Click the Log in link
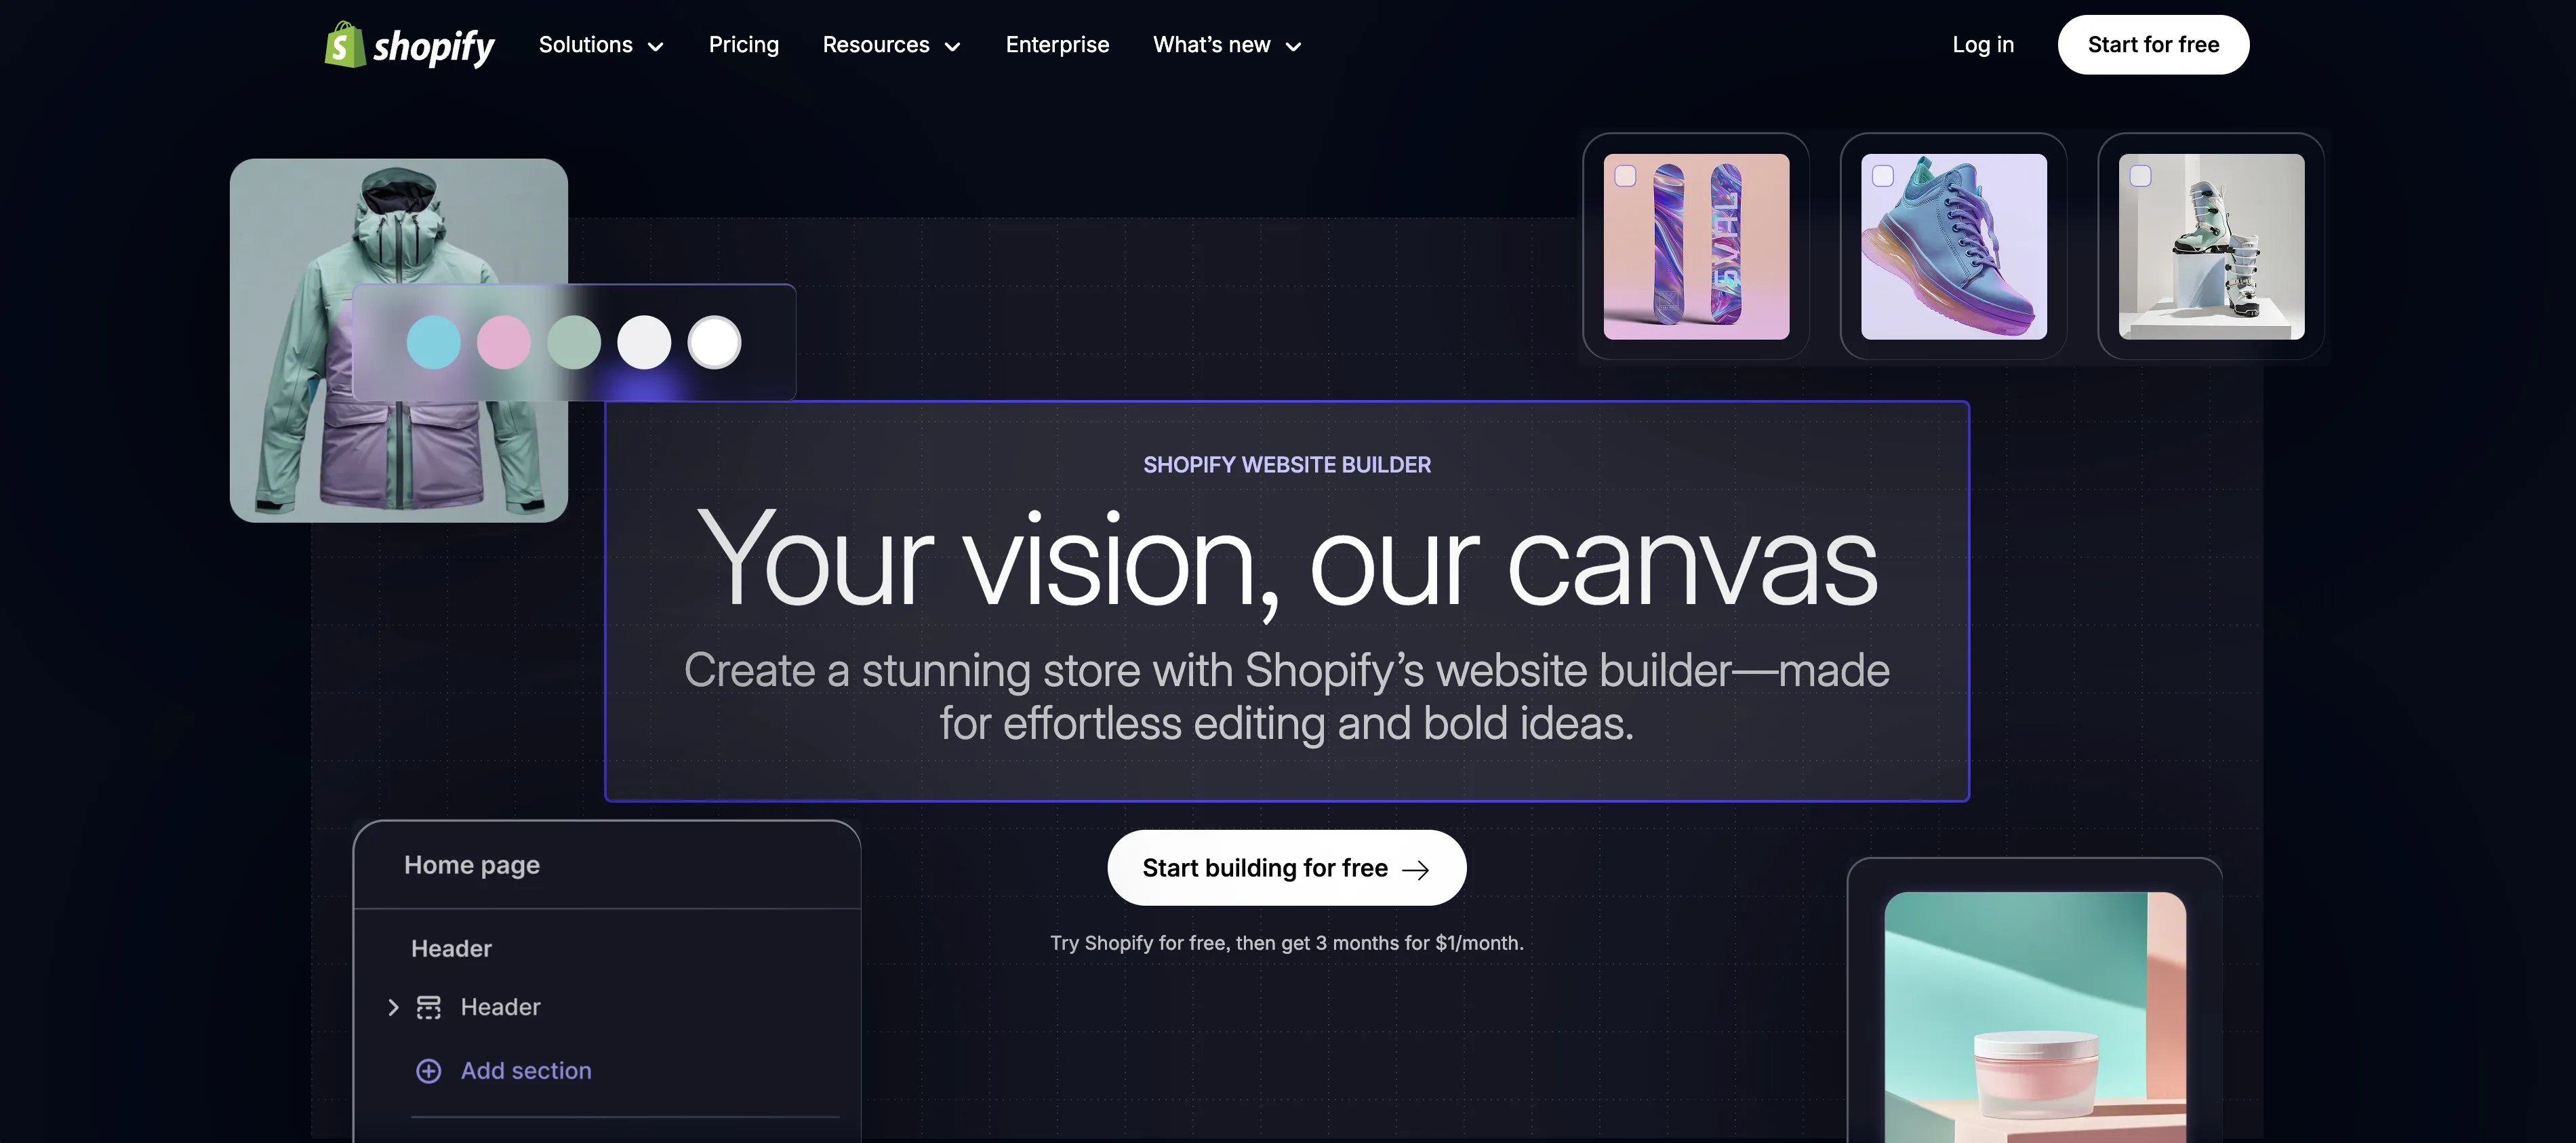 click(x=1983, y=45)
